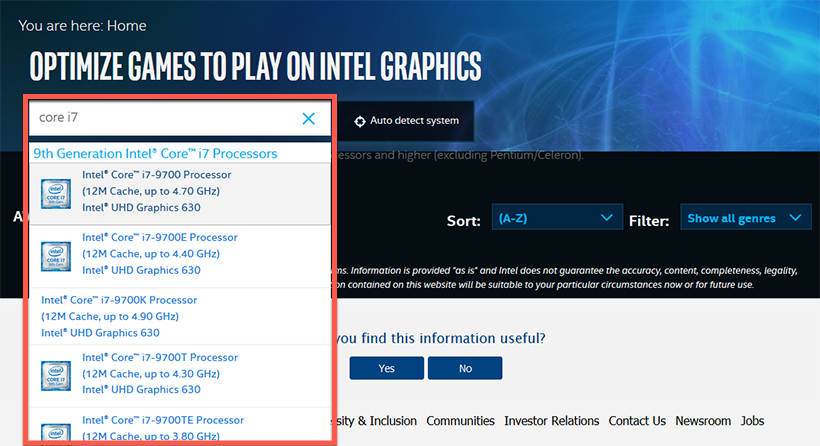Click into the processor search field
Viewport: 820px width, 446px height.
tap(160, 119)
